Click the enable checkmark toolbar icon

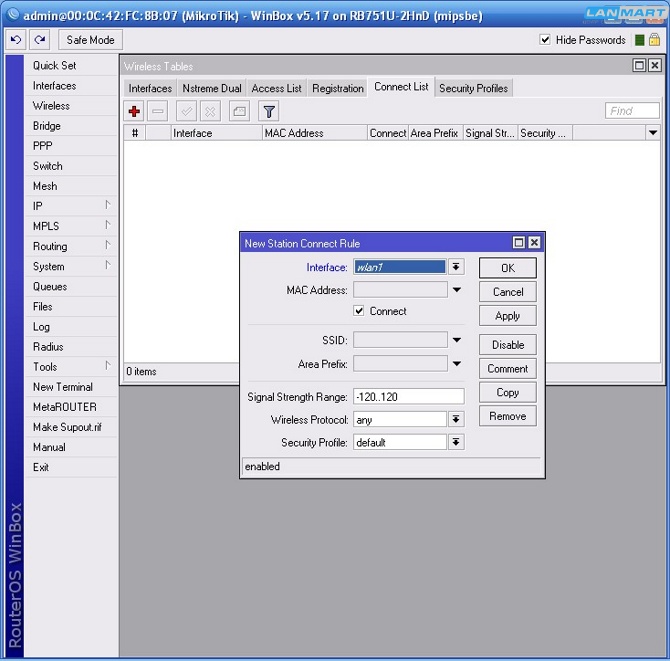pos(186,111)
